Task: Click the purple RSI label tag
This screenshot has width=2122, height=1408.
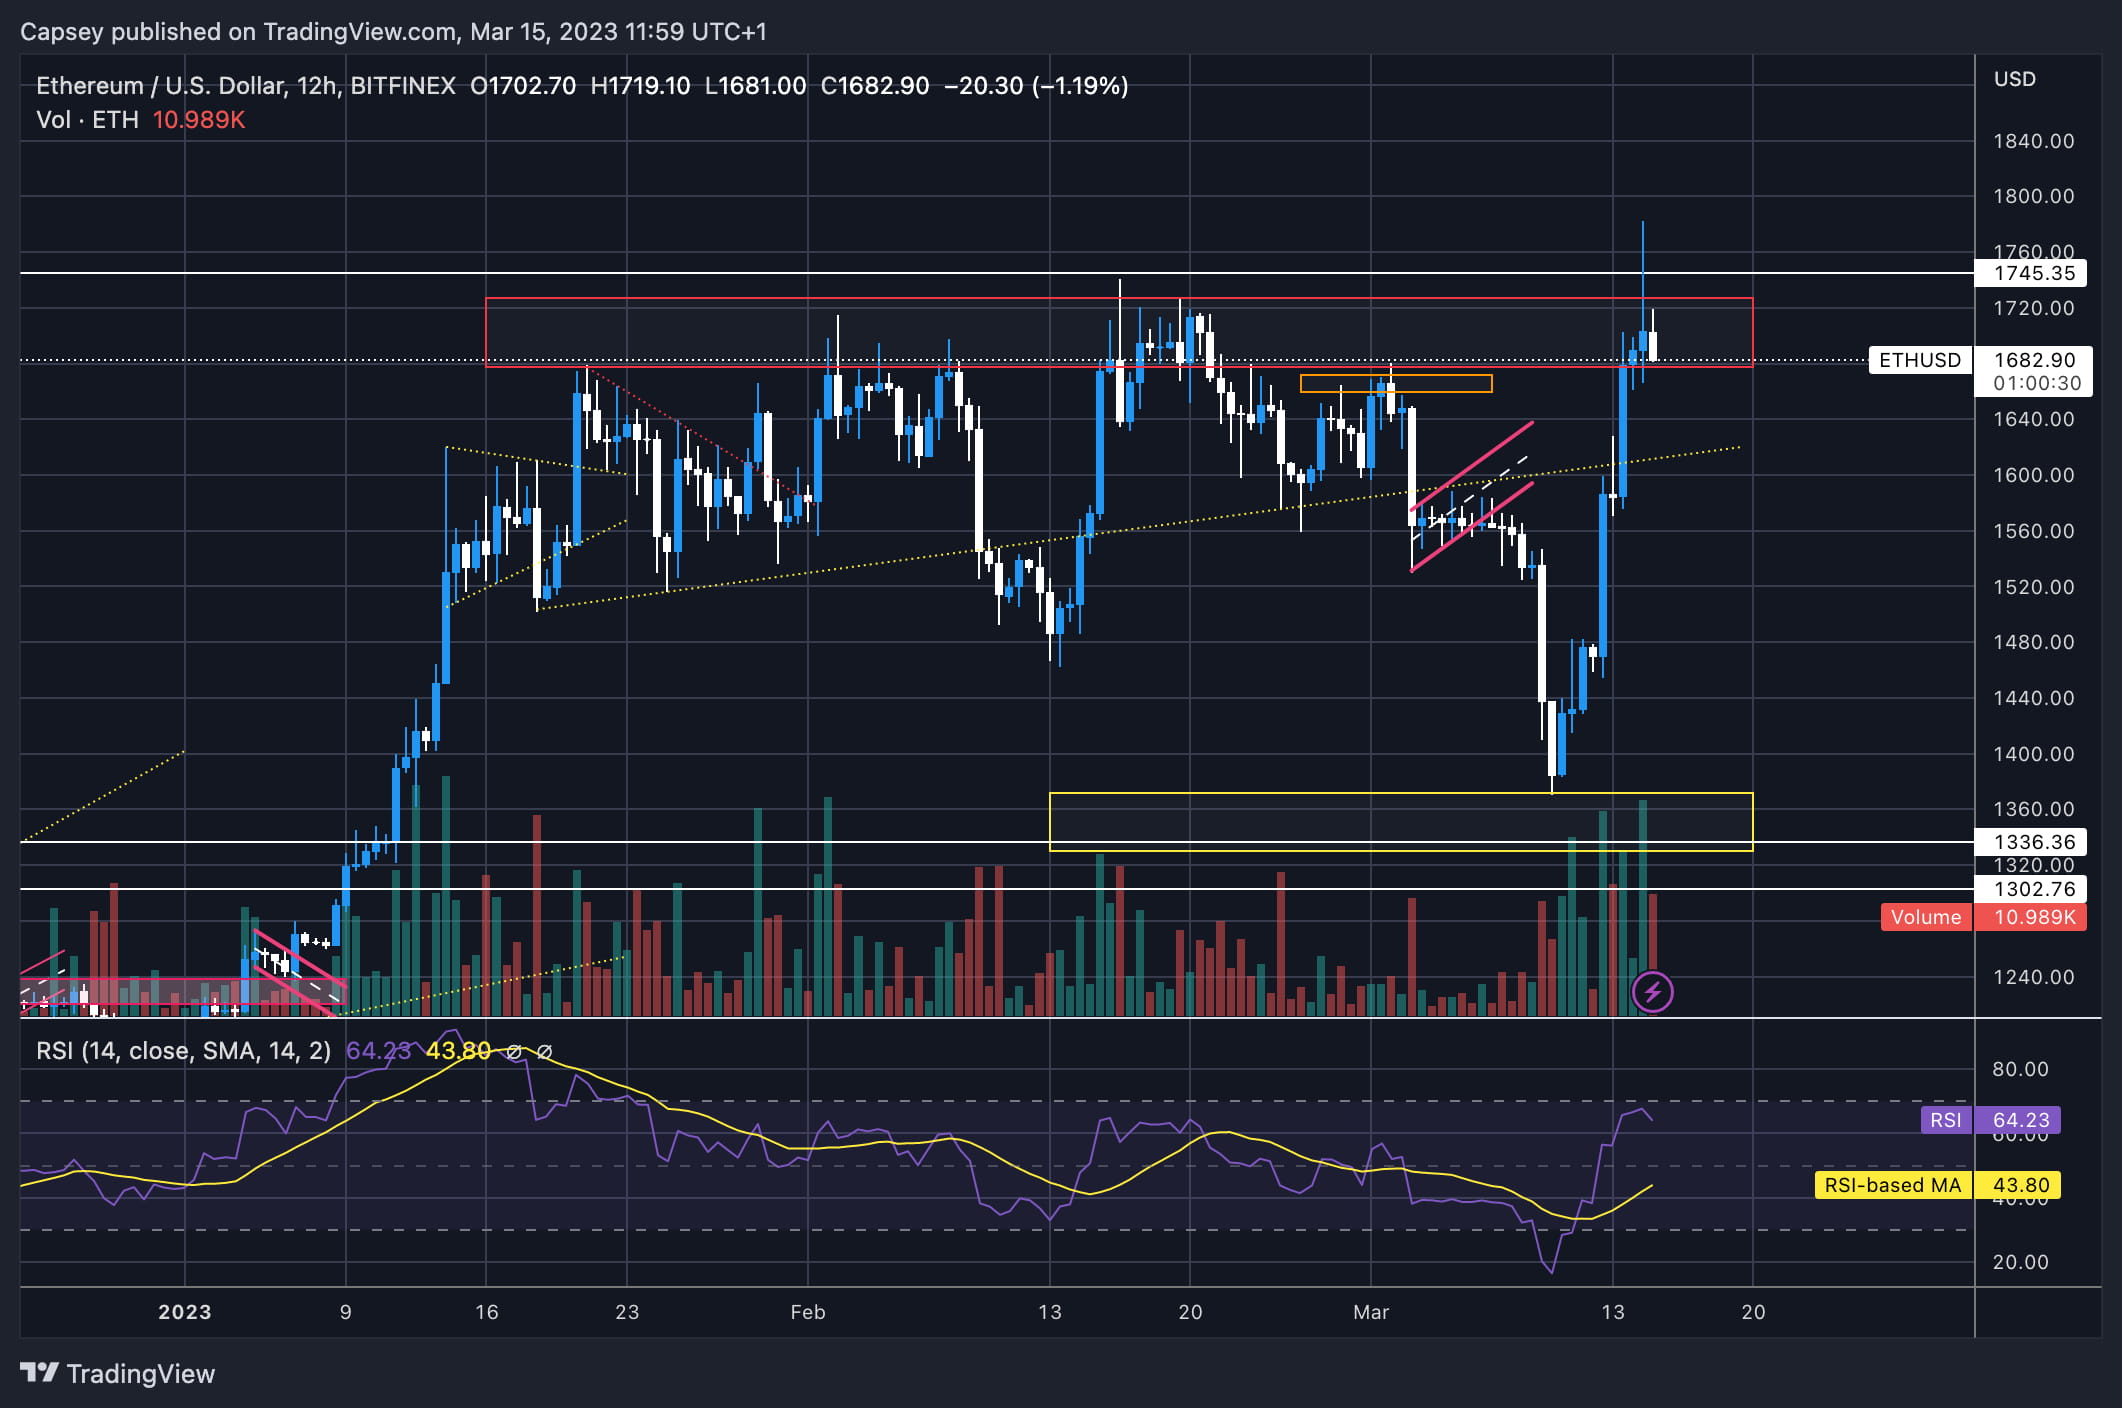Action: (1945, 1120)
